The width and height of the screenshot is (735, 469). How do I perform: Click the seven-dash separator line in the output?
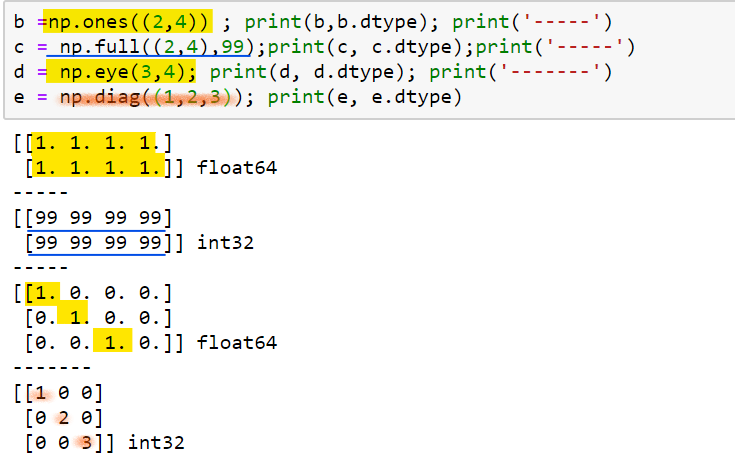point(52,368)
